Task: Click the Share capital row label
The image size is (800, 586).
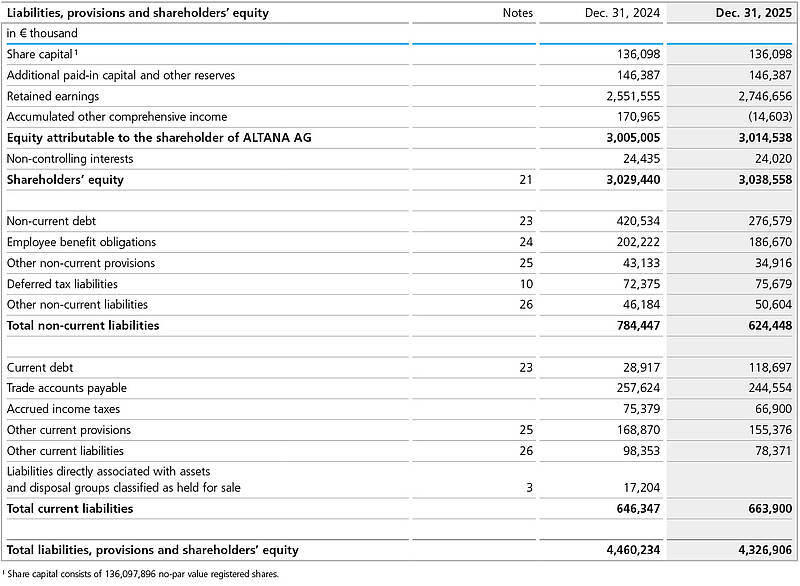Action: tap(42, 54)
